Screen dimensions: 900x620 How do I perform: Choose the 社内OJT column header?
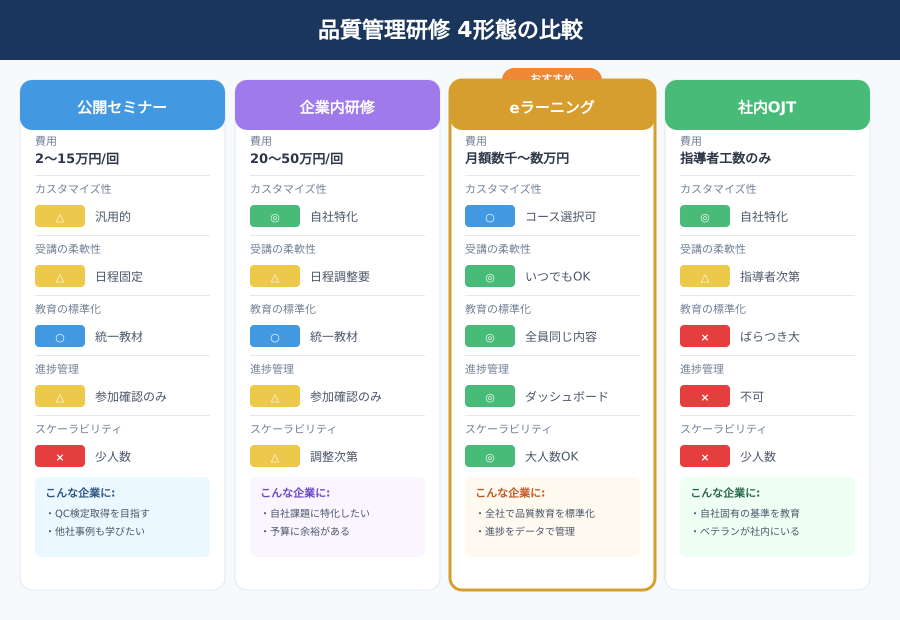coord(767,106)
